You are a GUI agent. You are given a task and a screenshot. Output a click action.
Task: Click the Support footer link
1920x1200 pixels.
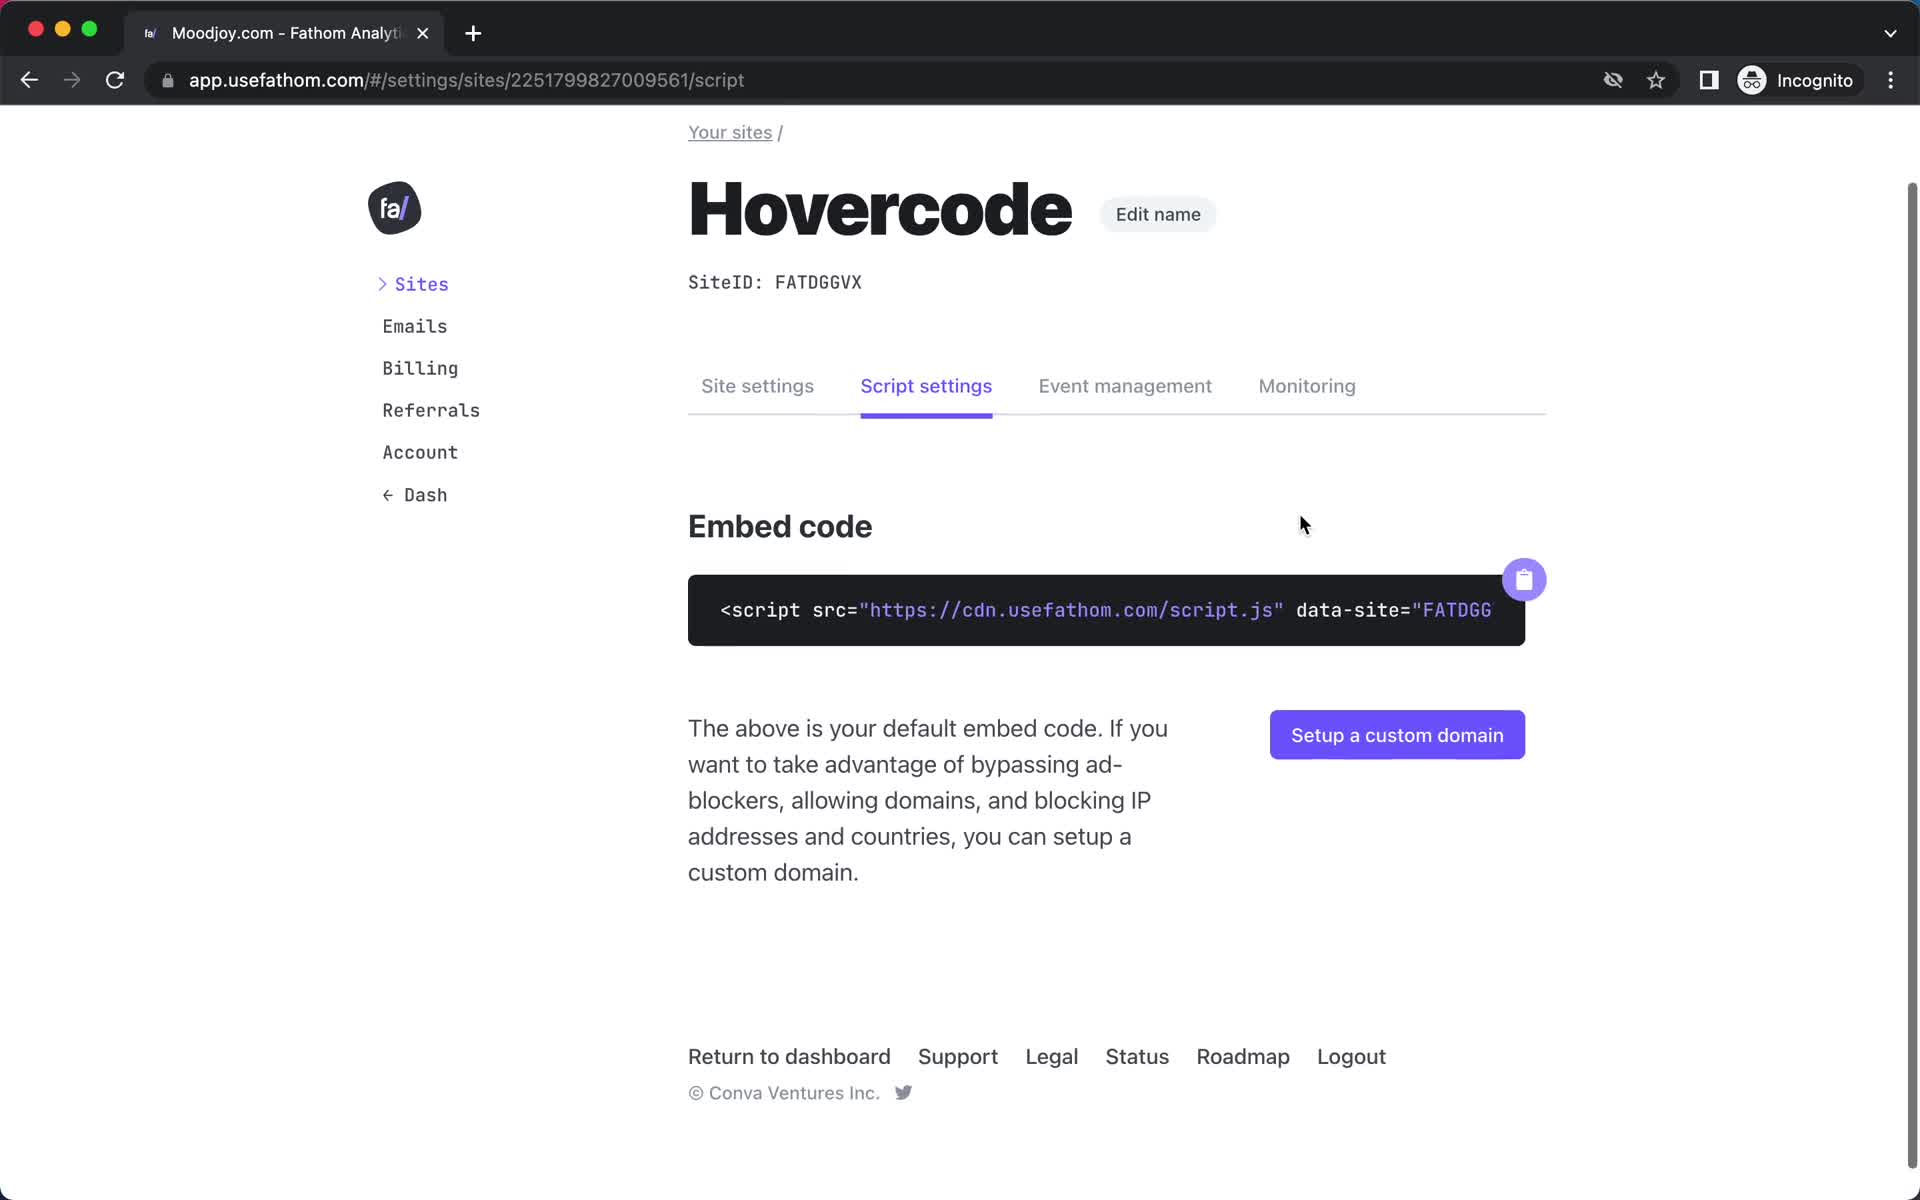point(958,1056)
